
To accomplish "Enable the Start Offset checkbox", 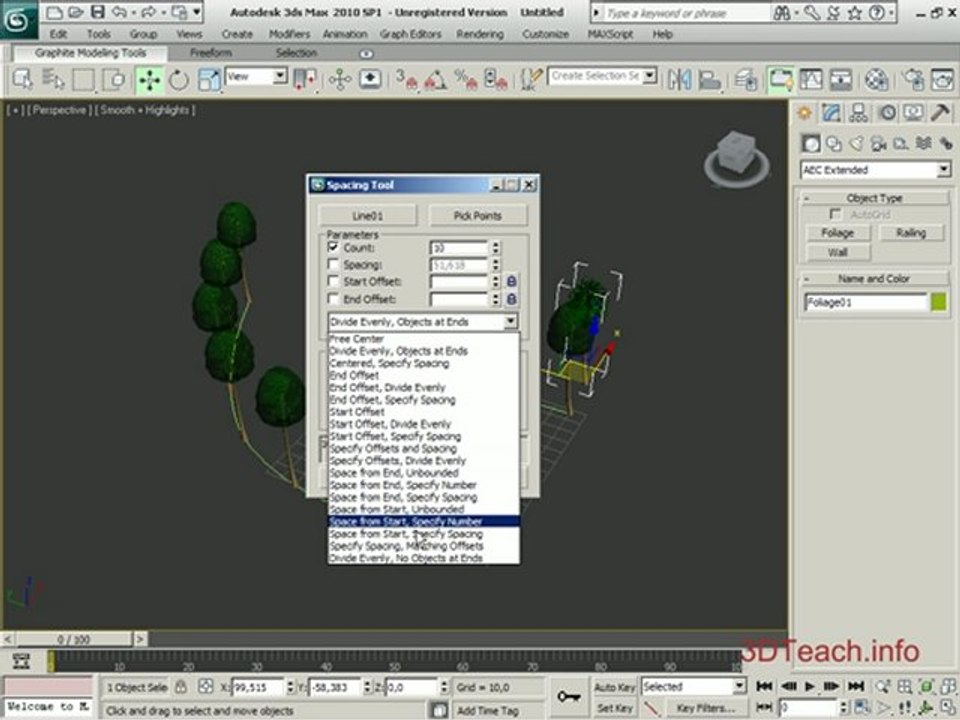I will coord(333,282).
